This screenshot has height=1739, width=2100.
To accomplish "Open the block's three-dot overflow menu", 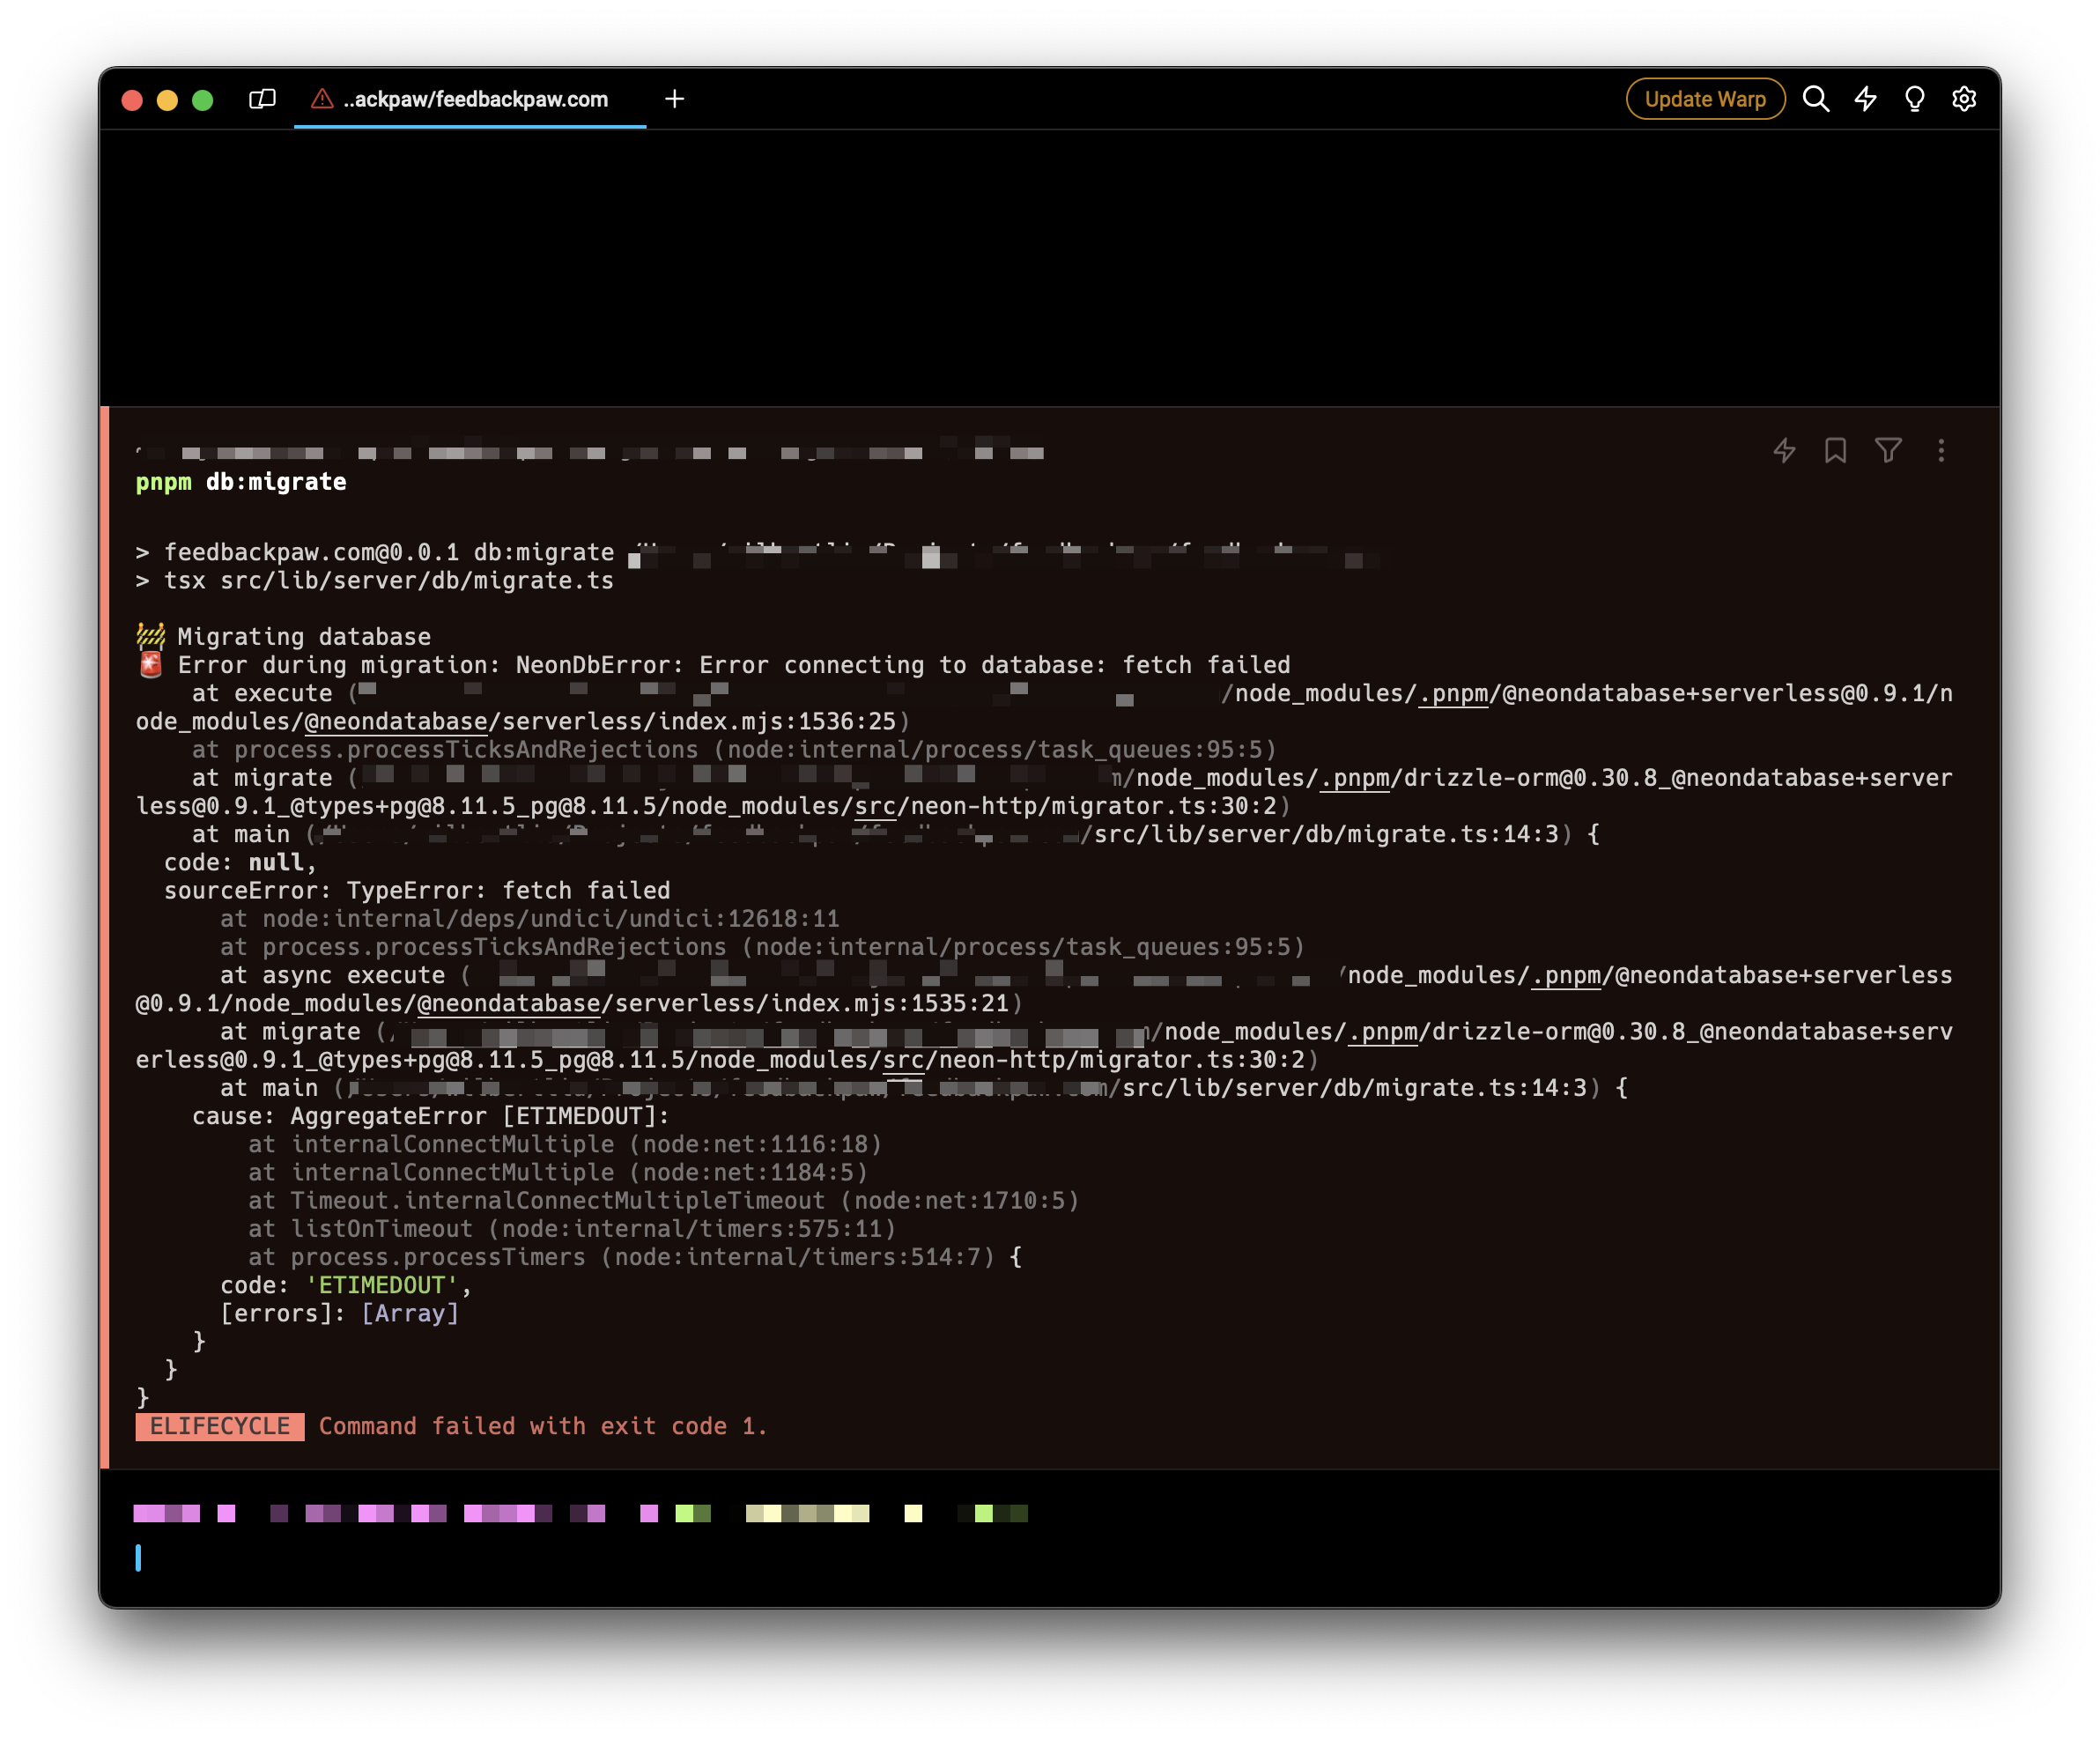I will [x=1941, y=451].
